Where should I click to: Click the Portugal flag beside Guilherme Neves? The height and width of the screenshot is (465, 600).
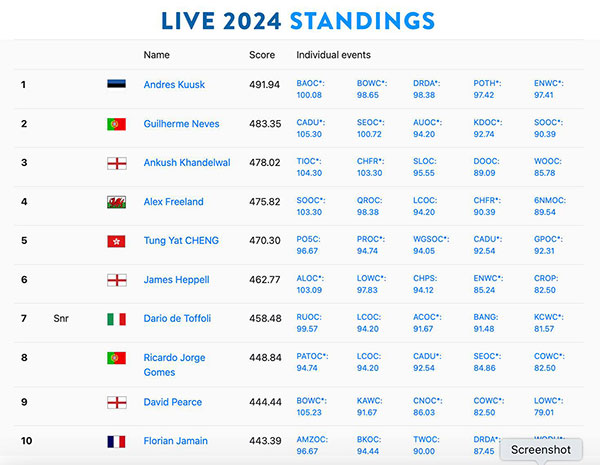116,124
